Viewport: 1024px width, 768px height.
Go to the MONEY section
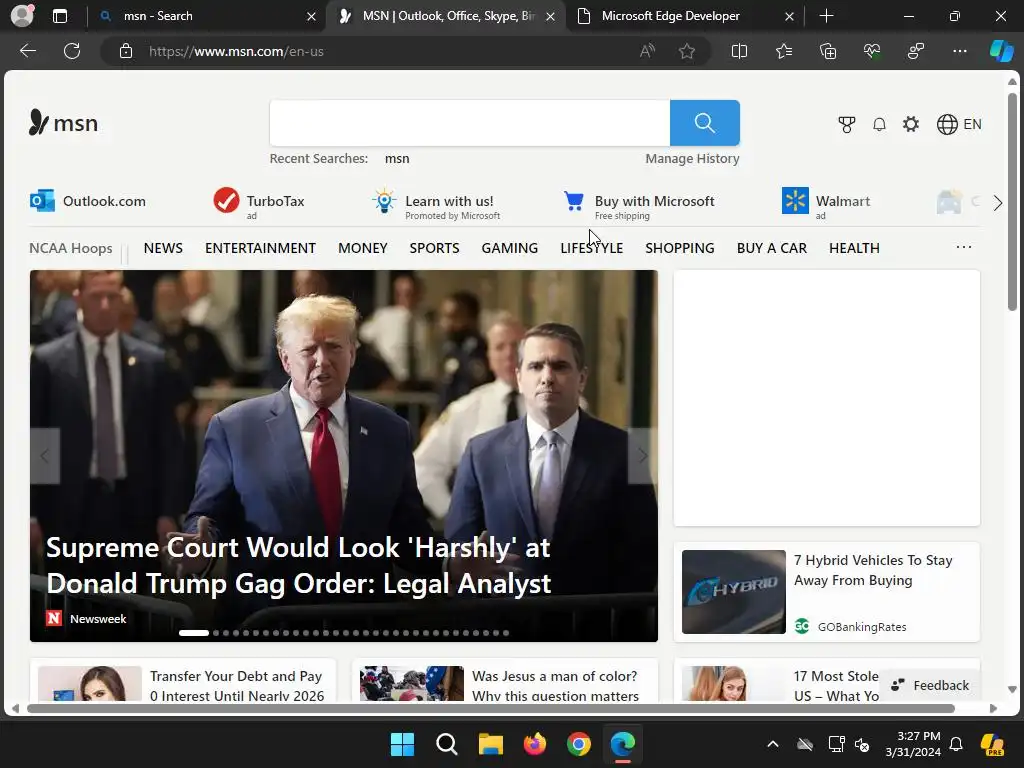pyautogui.click(x=363, y=248)
